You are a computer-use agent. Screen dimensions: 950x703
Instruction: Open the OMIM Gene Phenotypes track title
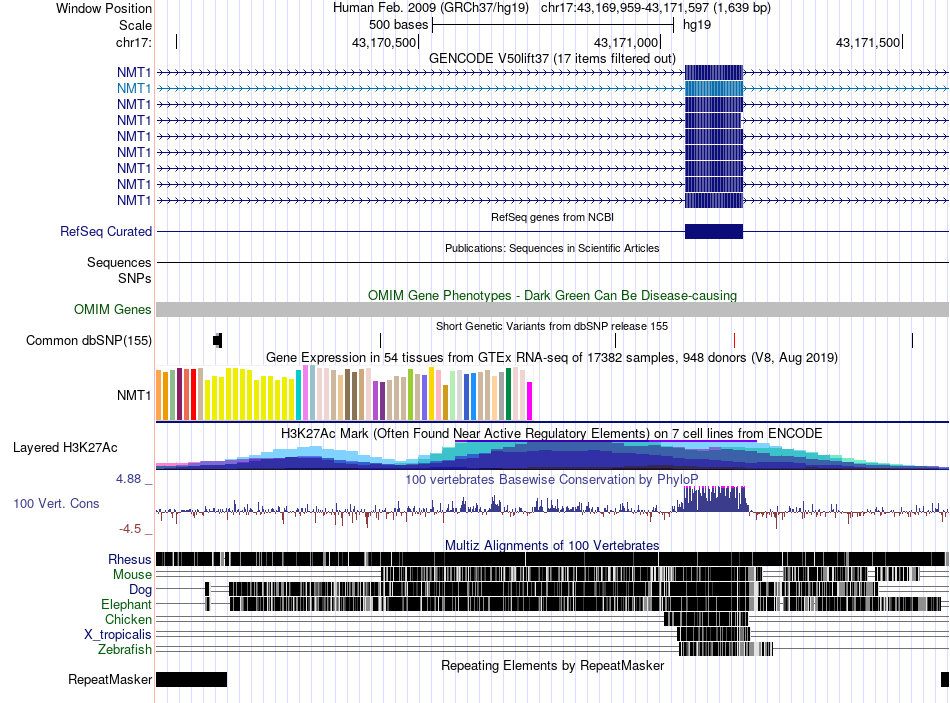tap(552, 295)
